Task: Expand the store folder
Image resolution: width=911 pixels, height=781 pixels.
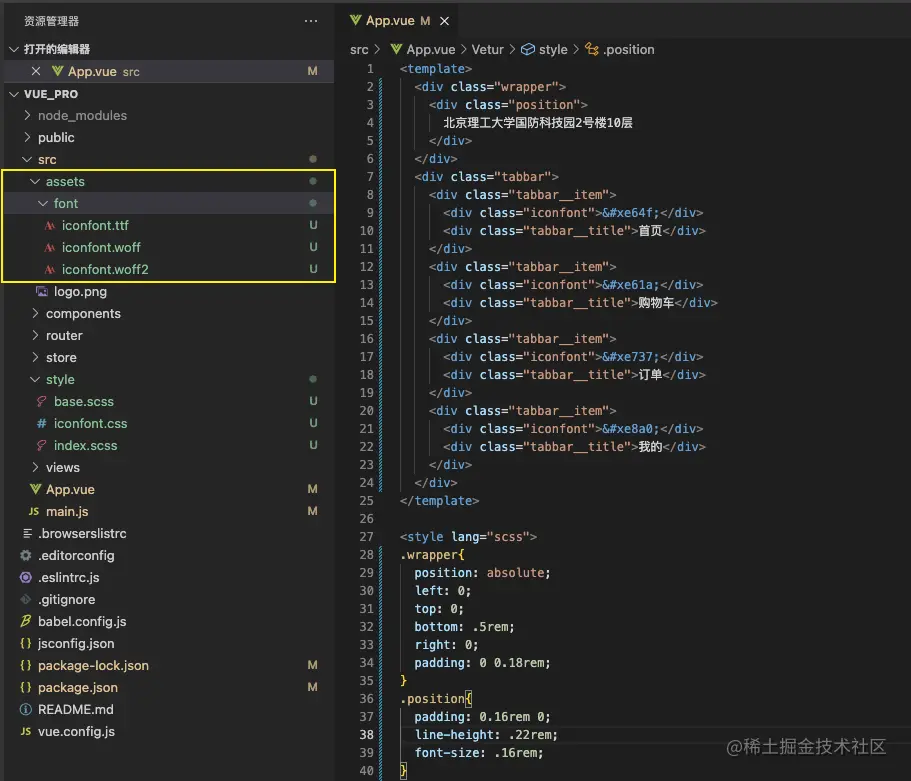Action: 35,357
